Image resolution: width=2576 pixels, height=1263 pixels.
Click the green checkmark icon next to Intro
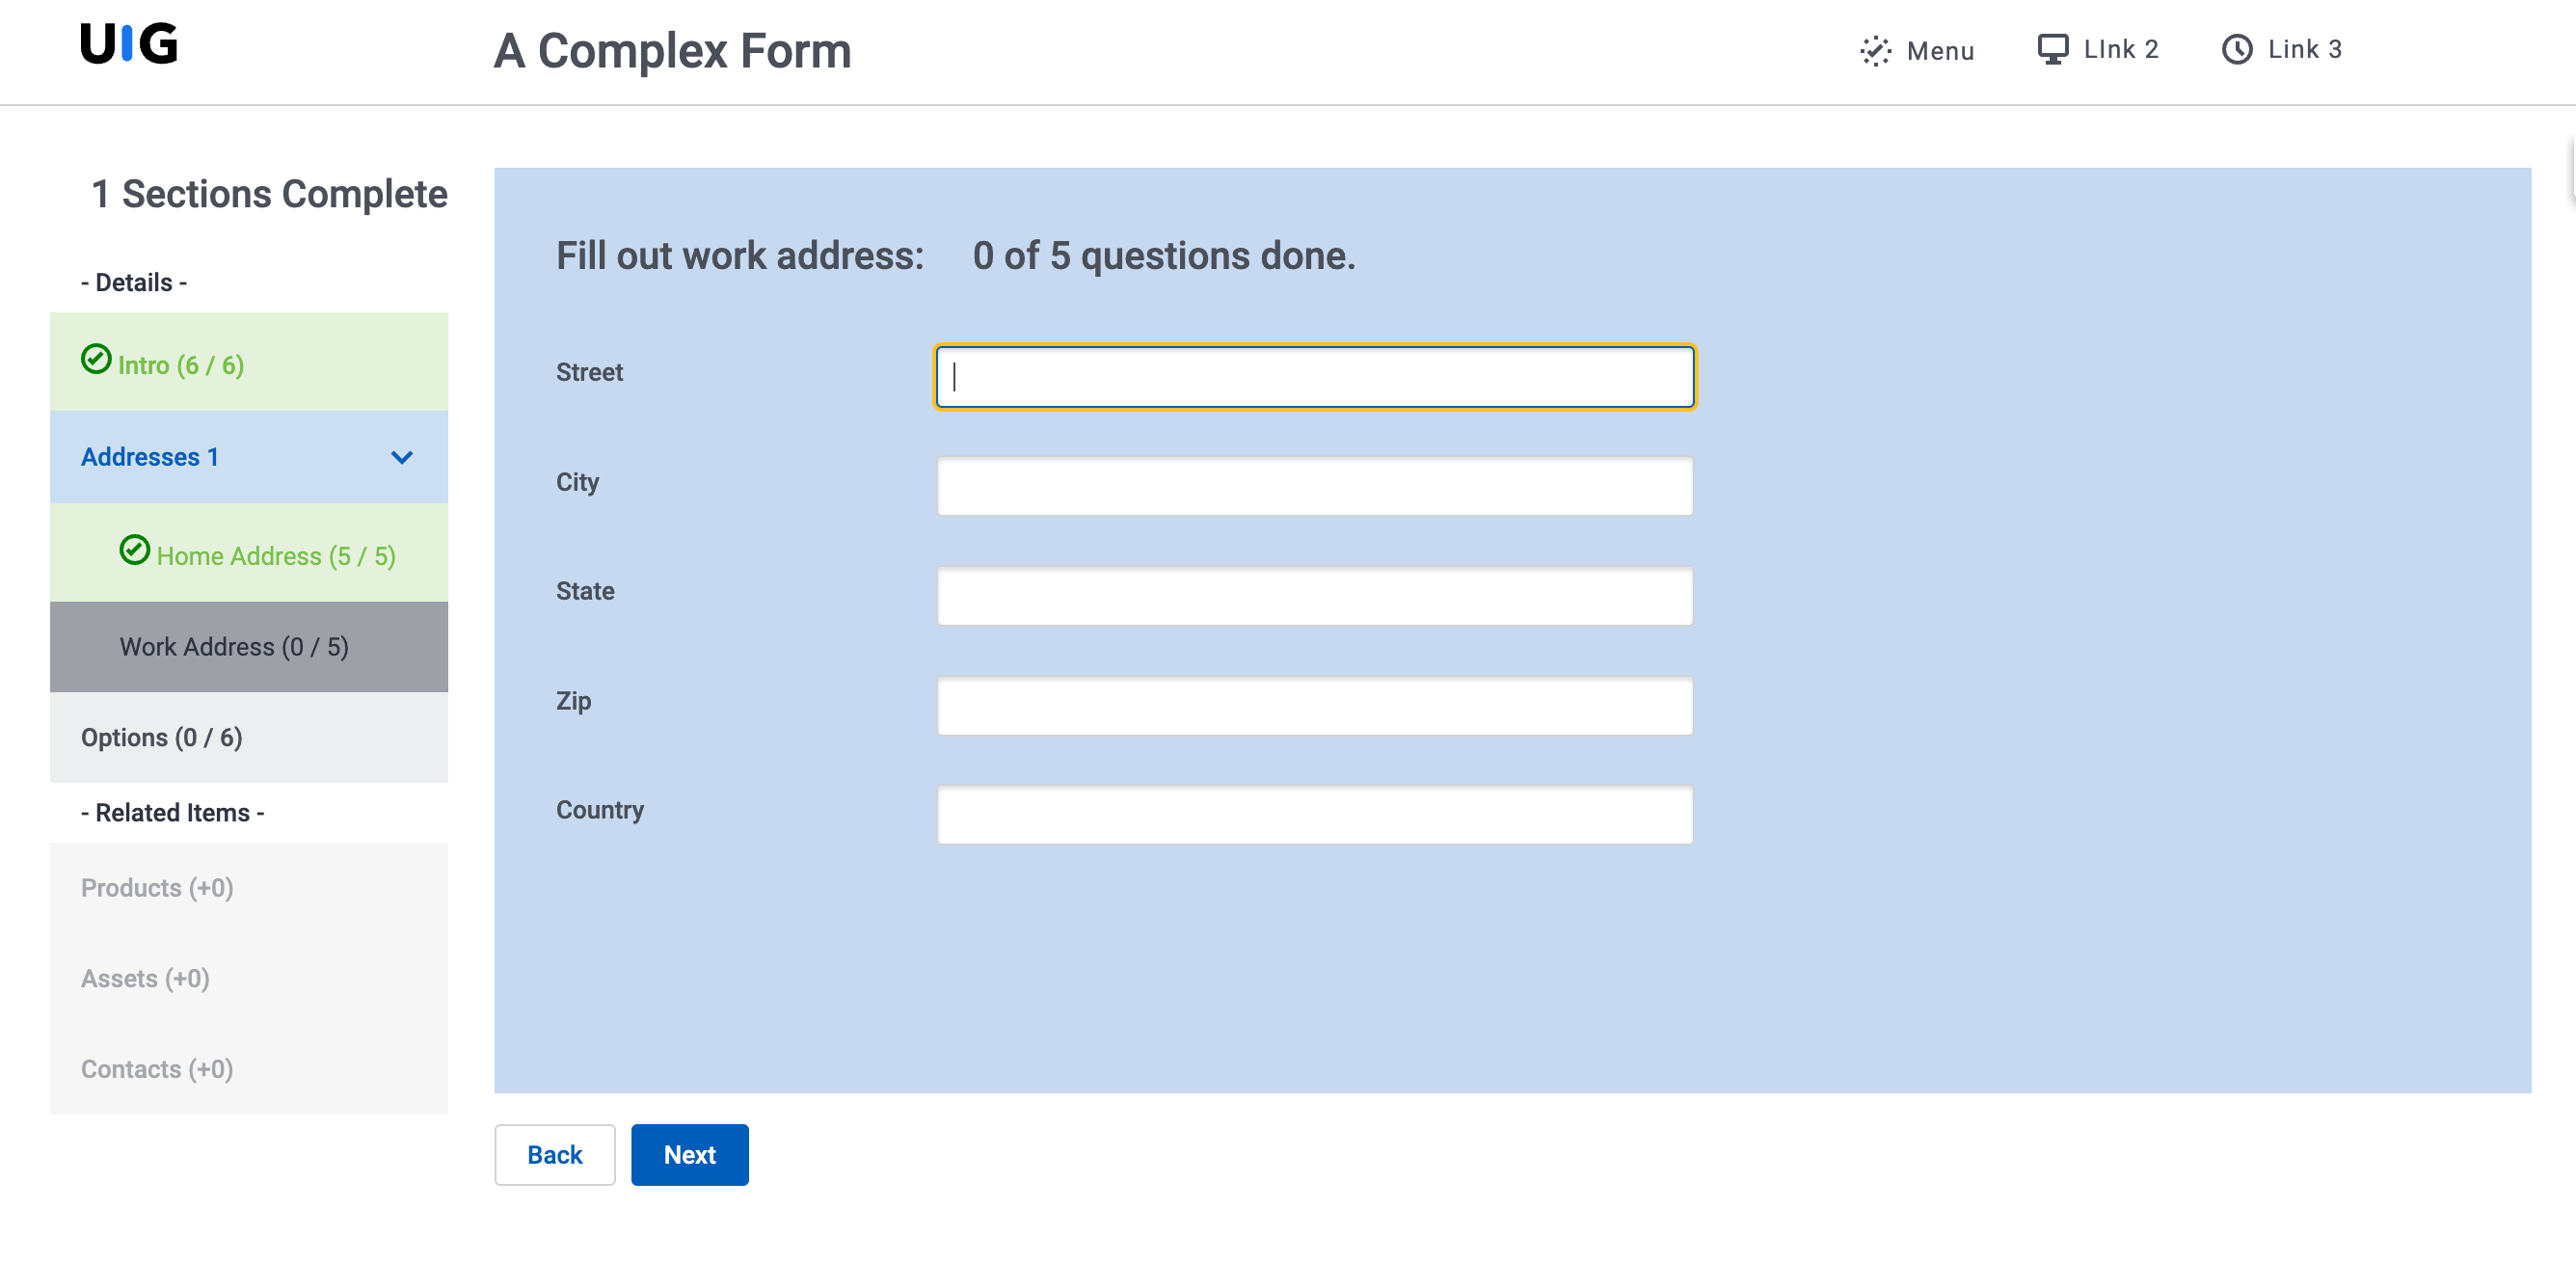96,359
